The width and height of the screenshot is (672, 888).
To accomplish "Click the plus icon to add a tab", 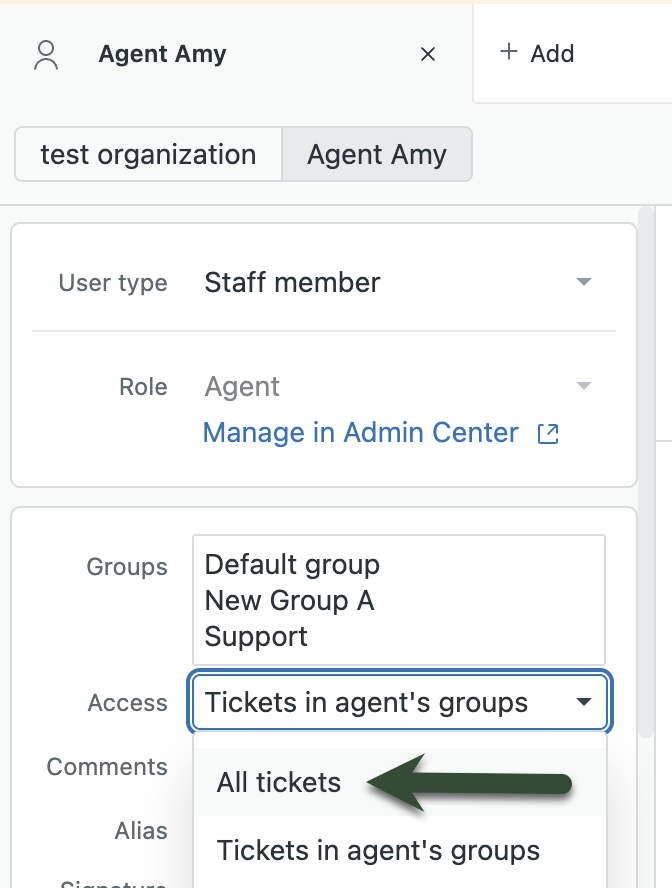I will tap(509, 52).
